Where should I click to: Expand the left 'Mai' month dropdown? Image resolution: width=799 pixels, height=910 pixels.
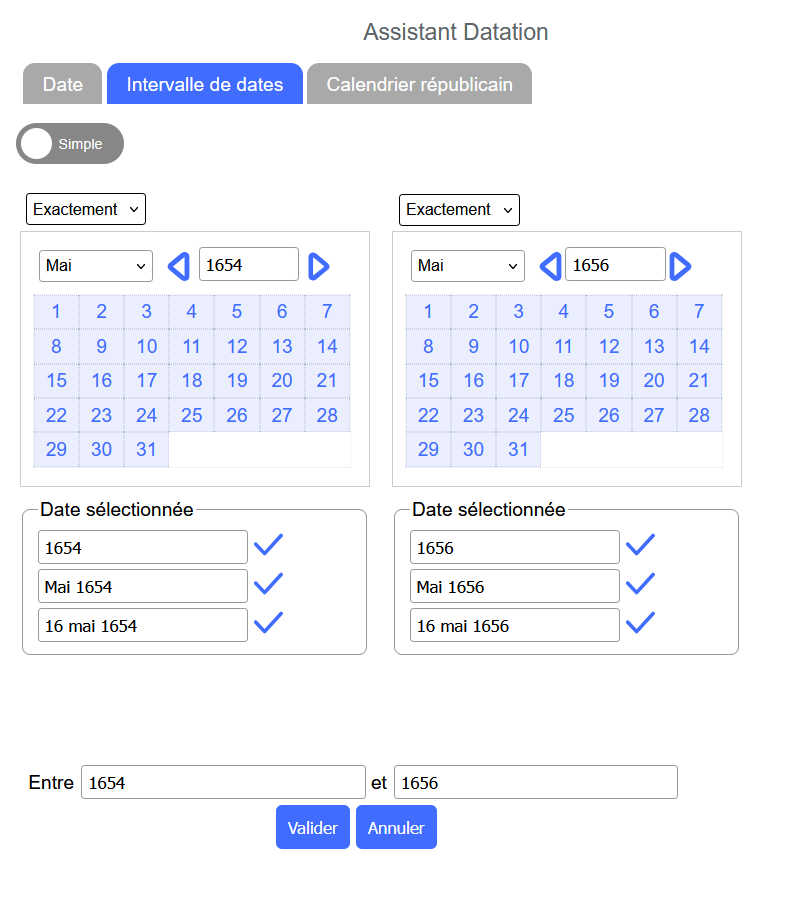(96, 266)
